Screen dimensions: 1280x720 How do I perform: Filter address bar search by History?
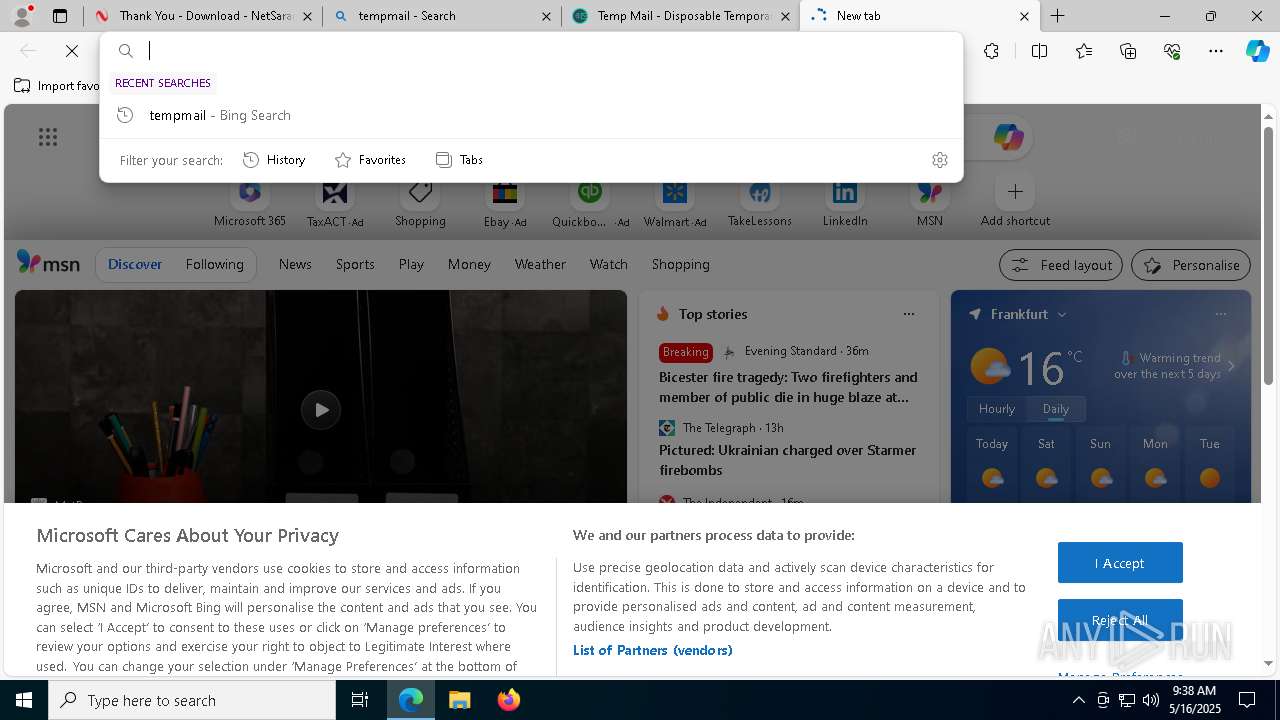click(274, 160)
